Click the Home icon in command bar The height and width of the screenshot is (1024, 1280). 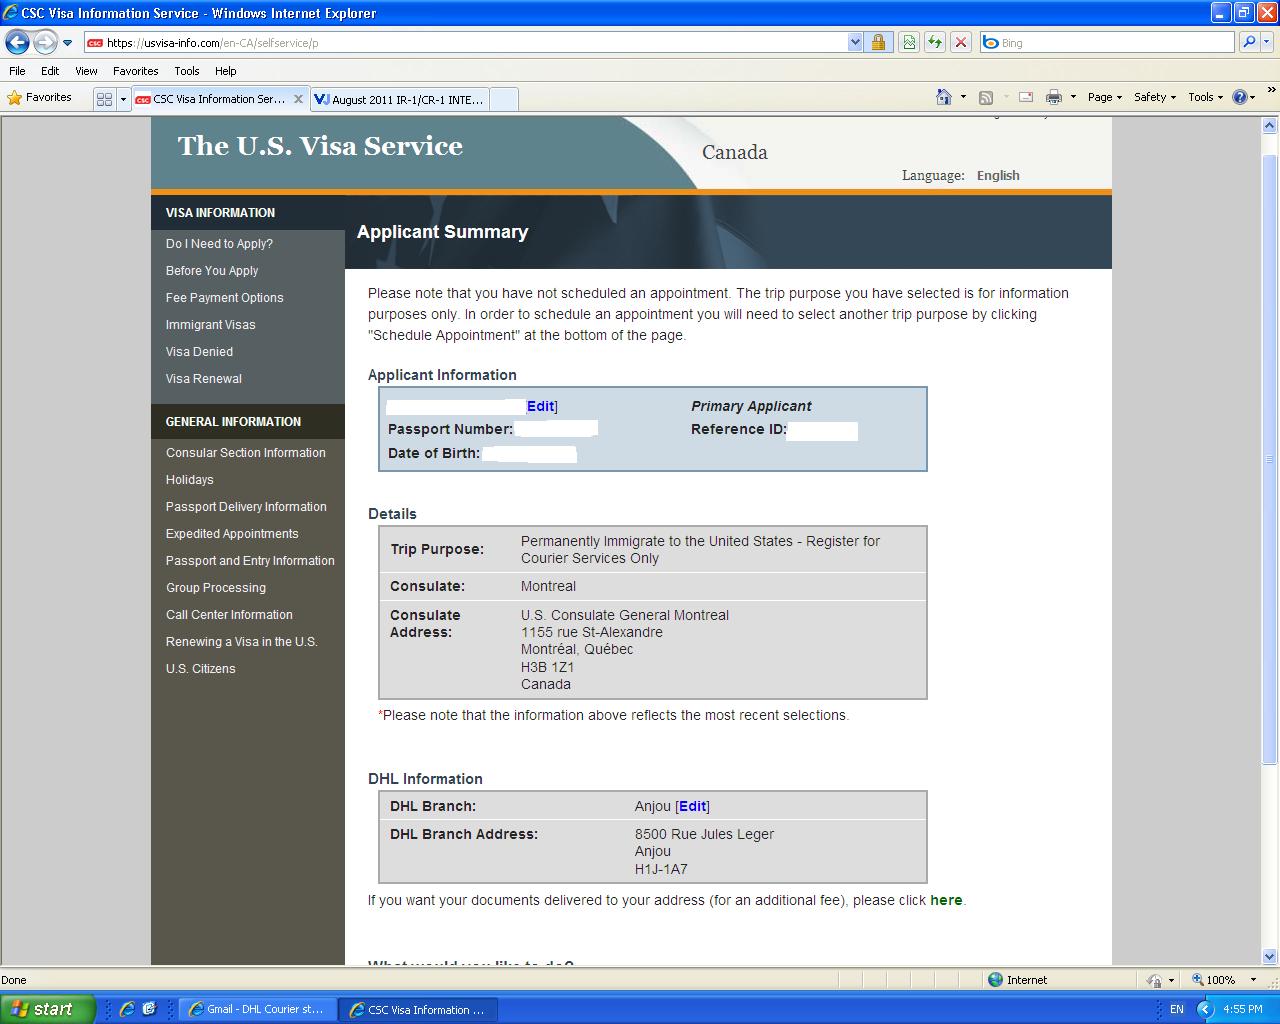(943, 97)
